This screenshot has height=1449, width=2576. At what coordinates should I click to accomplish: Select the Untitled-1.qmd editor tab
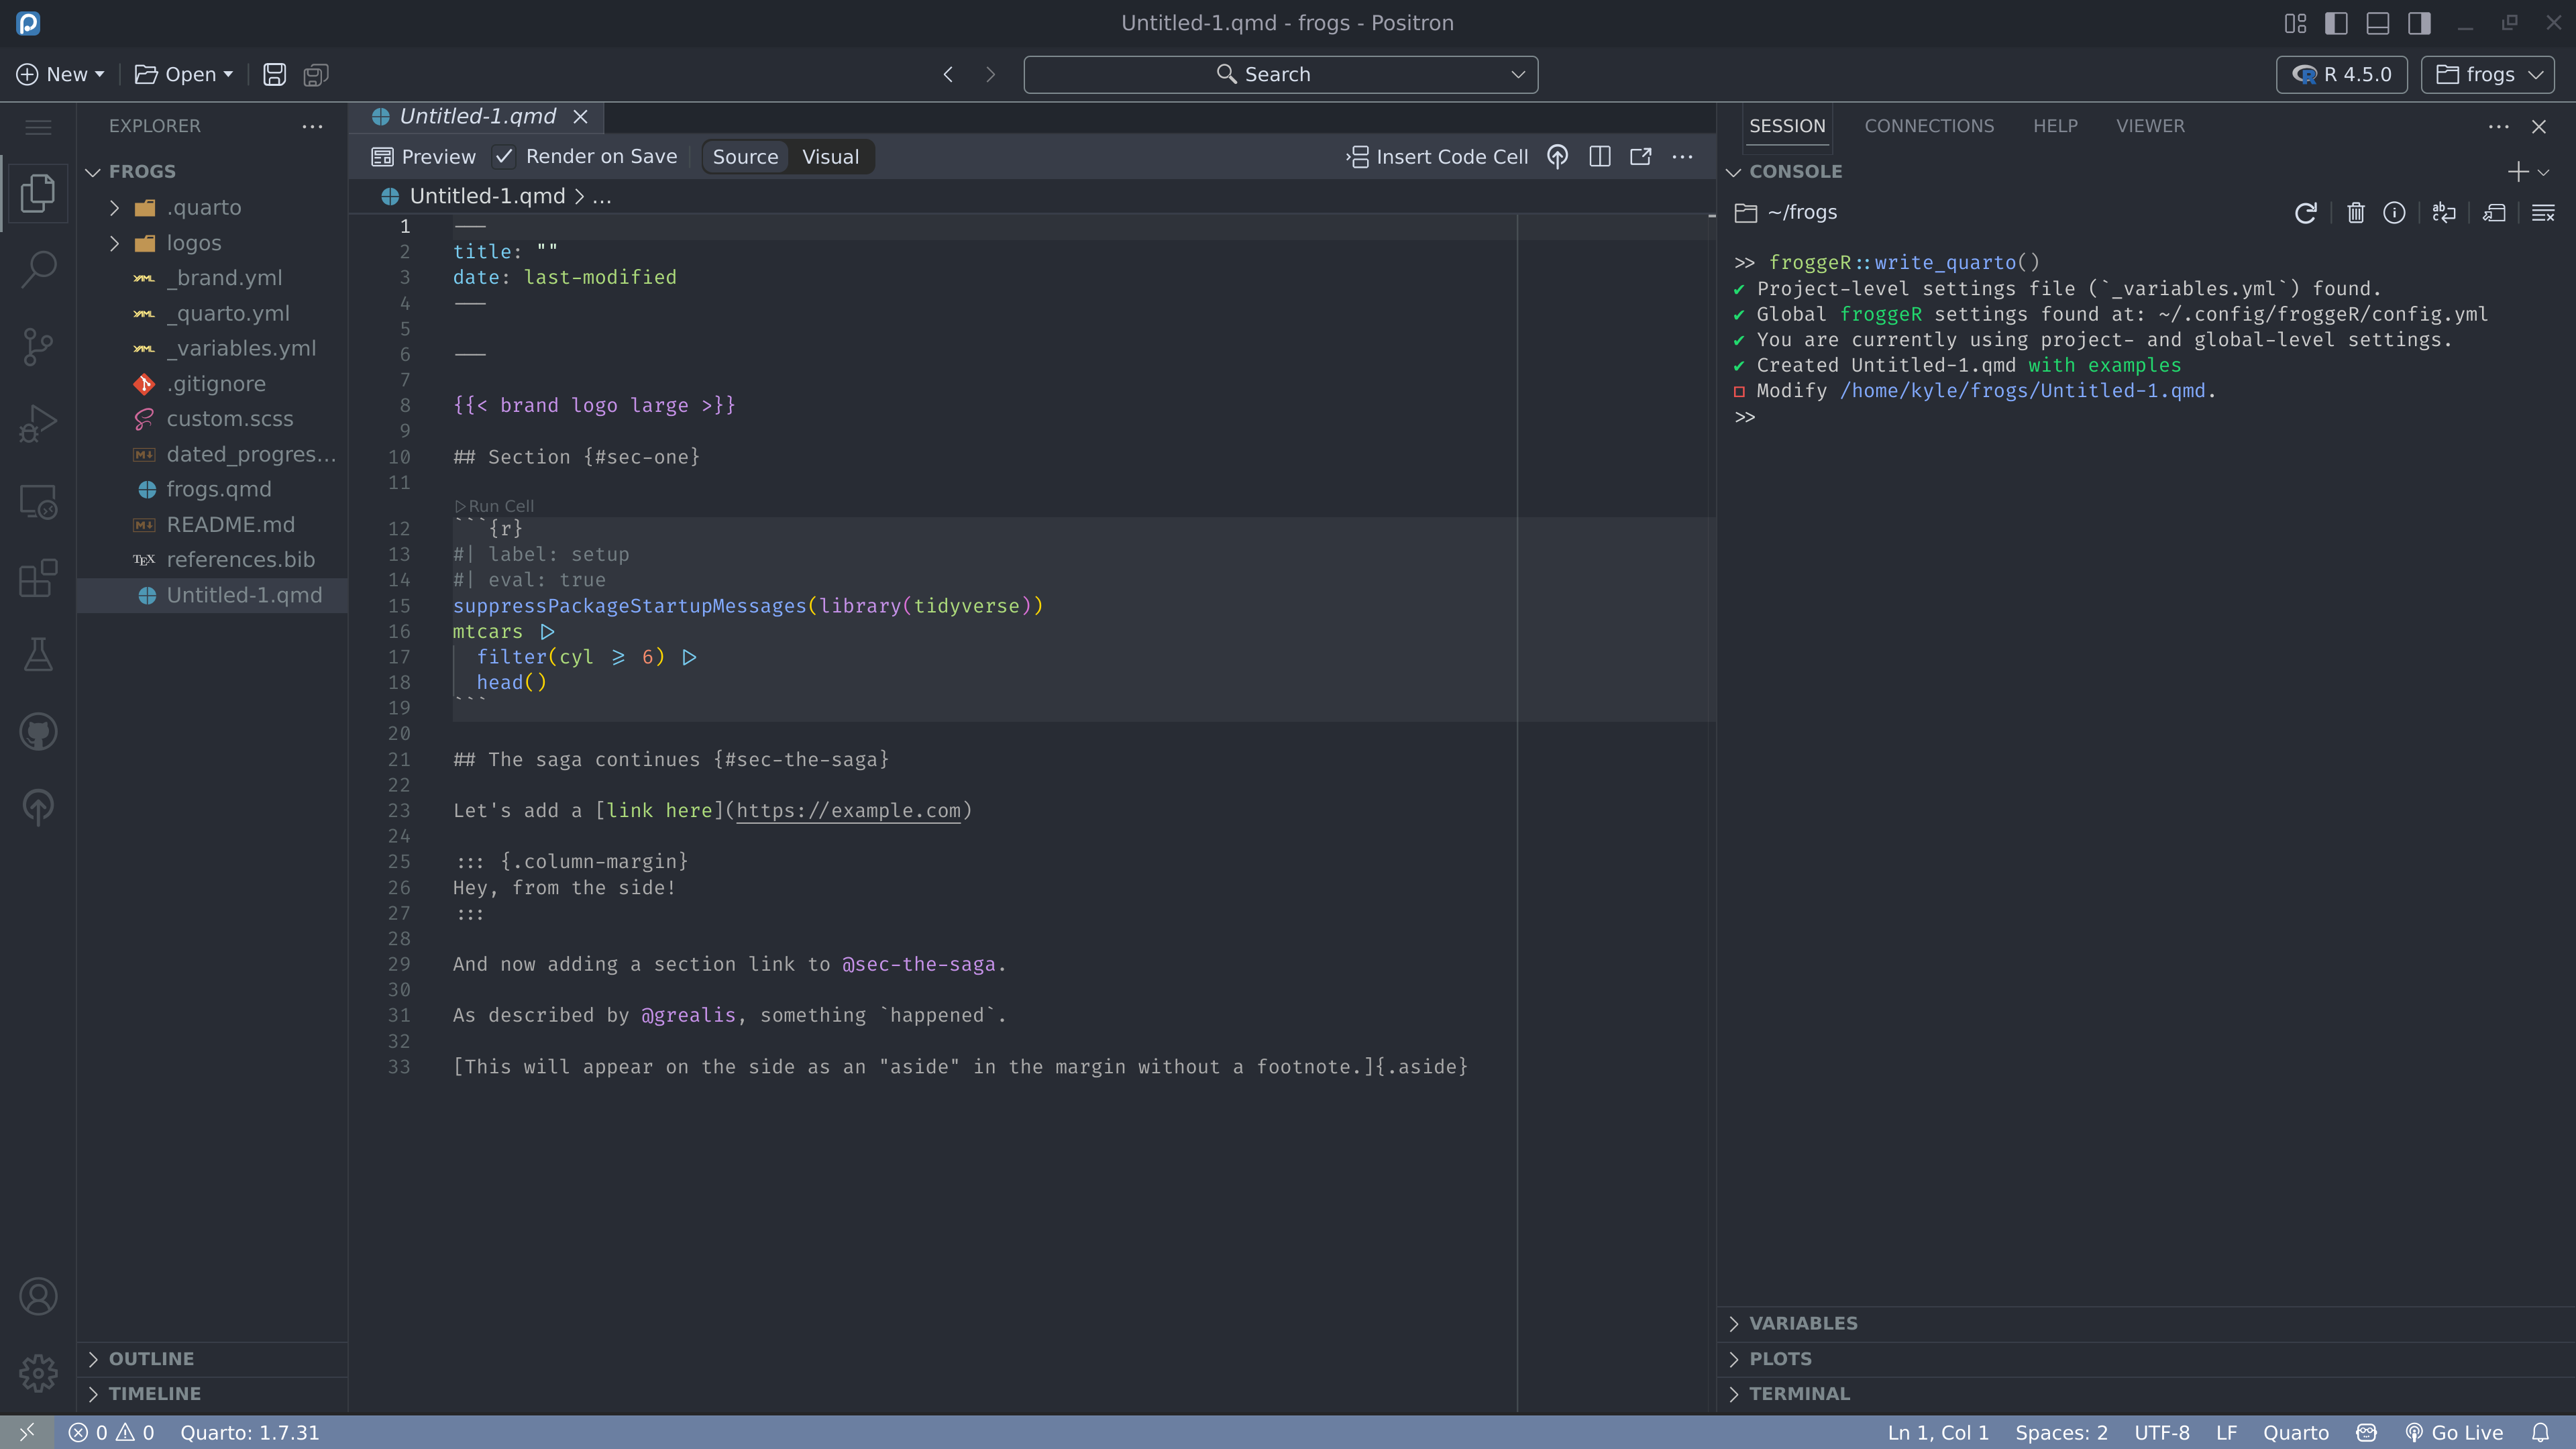click(477, 117)
